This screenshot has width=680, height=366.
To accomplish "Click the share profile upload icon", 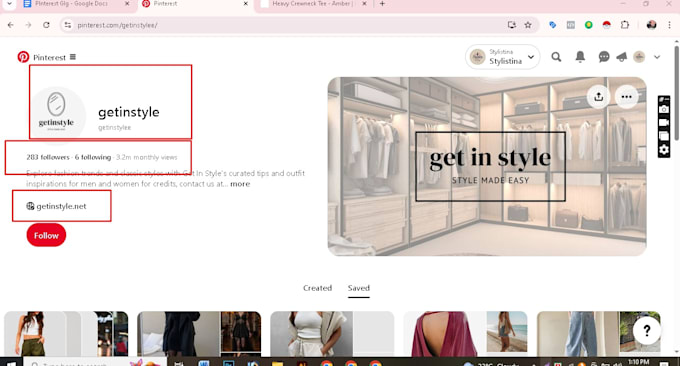I will 598,97.
